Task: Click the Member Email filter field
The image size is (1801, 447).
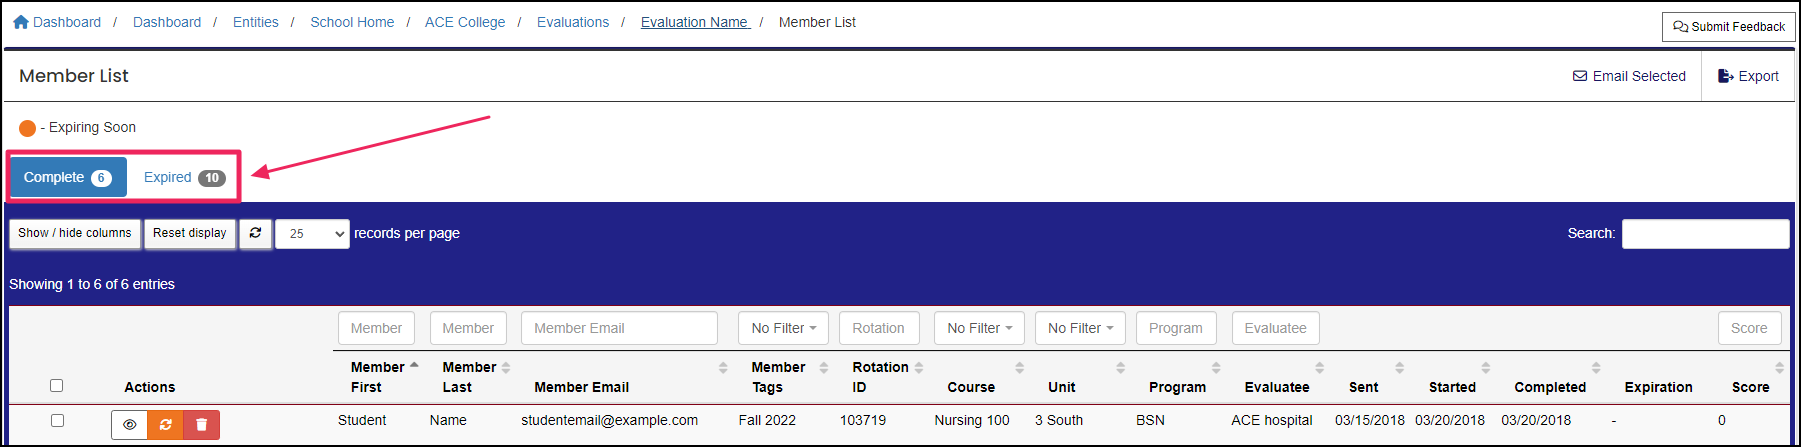Action: (619, 328)
